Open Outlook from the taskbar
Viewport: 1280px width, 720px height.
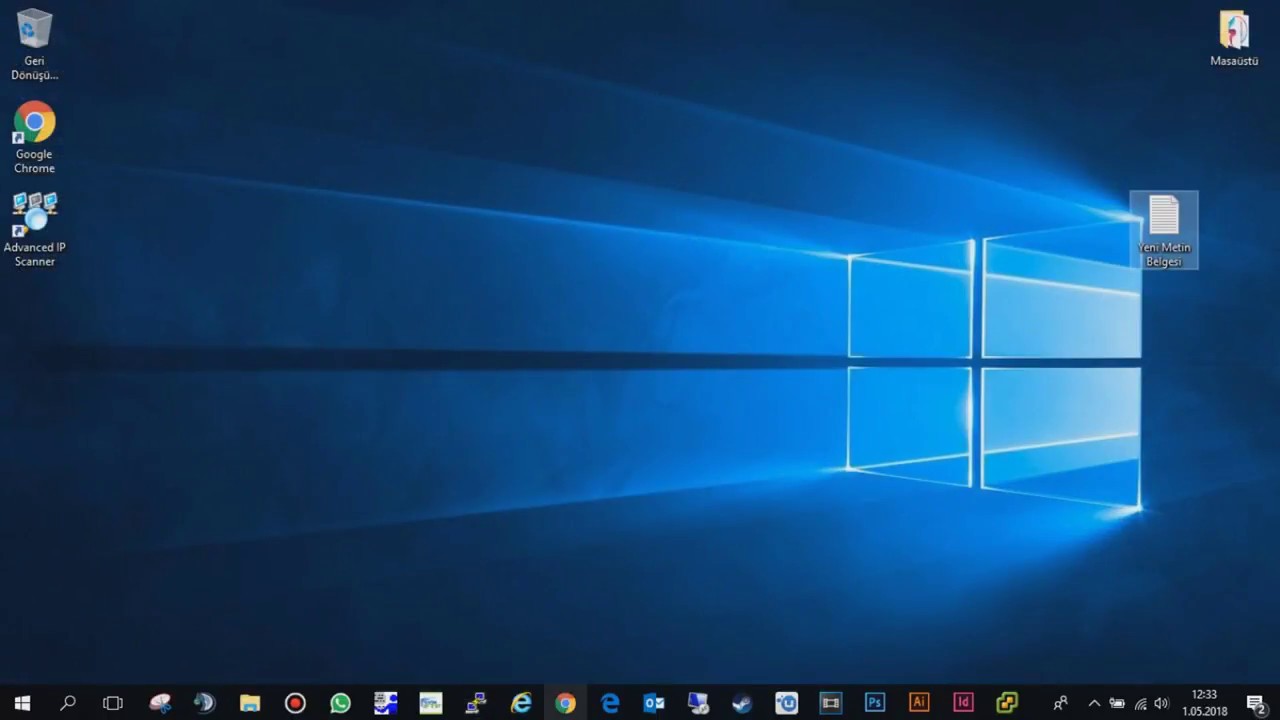point(654,703)
